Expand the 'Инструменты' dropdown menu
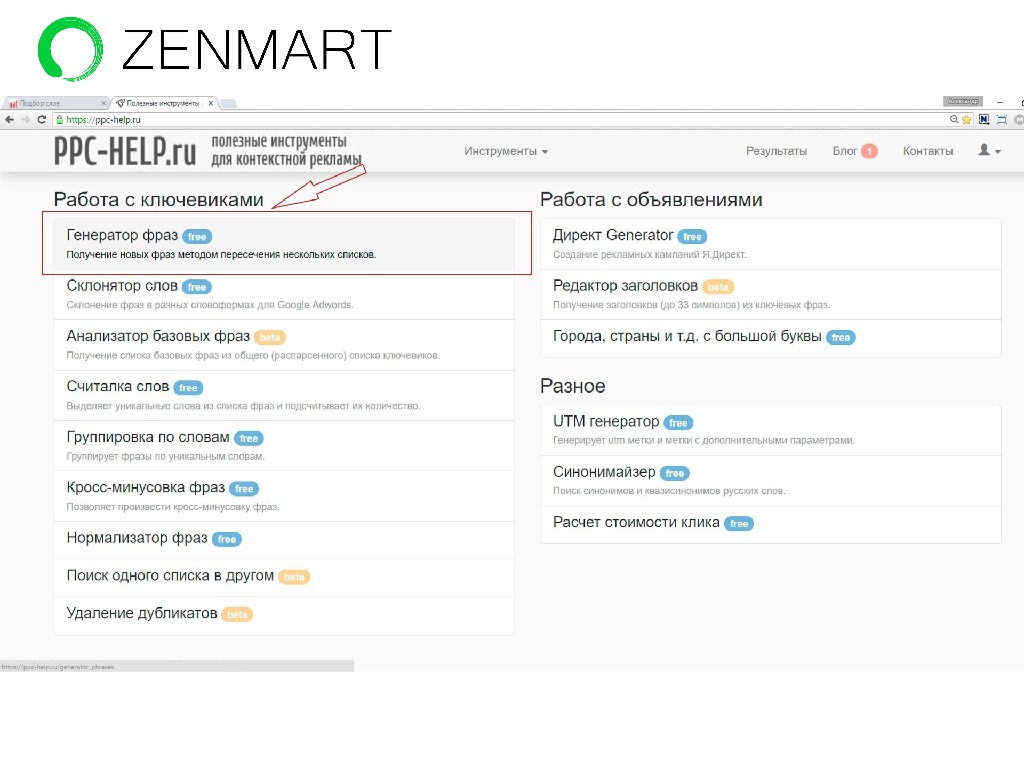This screenshot has height=768, width=1024. coord(506,151)
